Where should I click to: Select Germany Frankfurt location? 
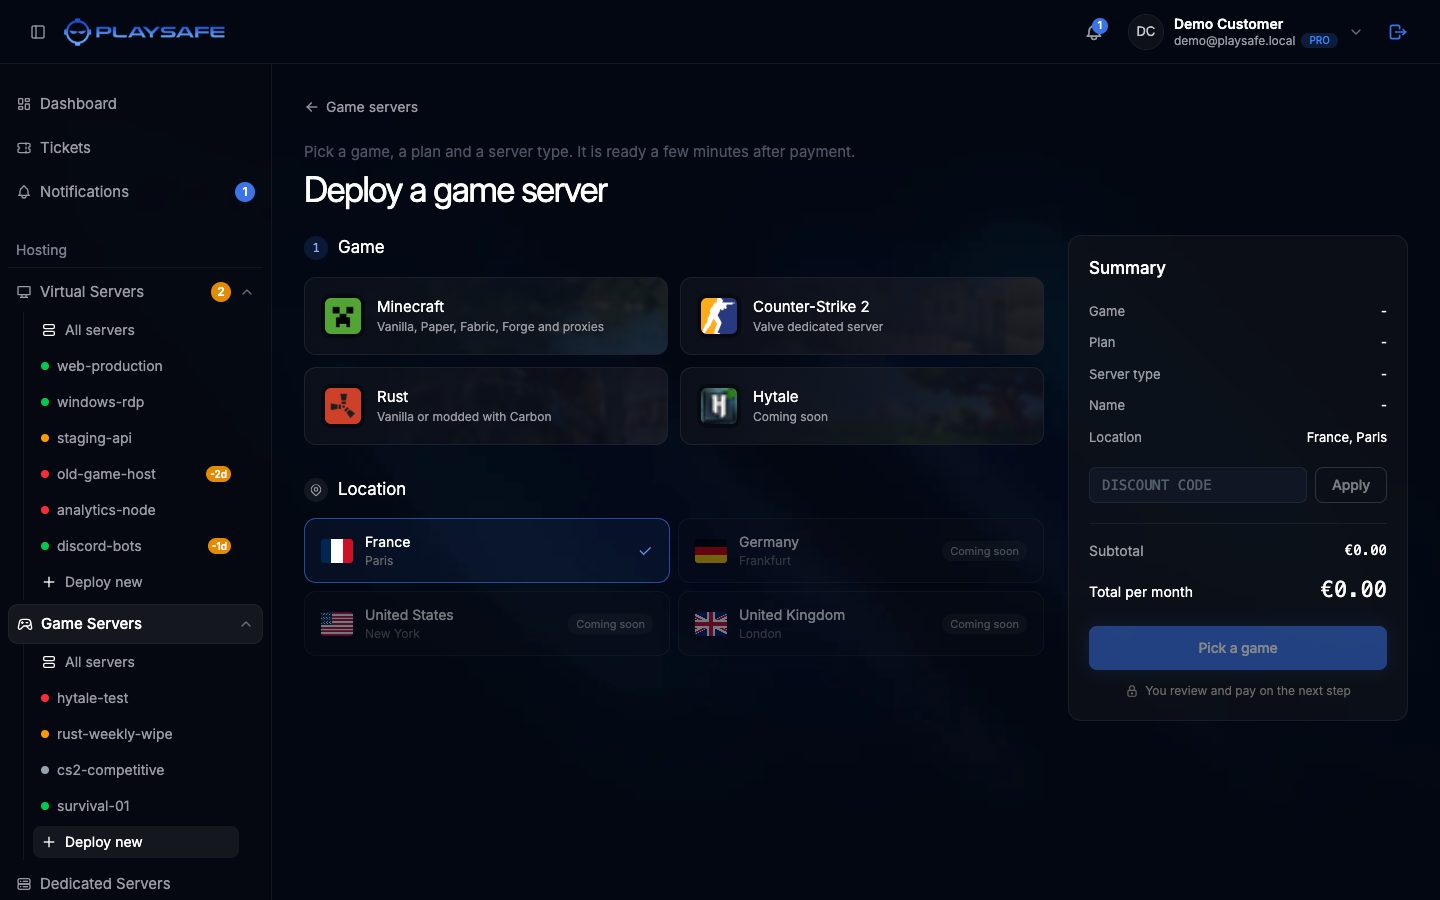861,550
